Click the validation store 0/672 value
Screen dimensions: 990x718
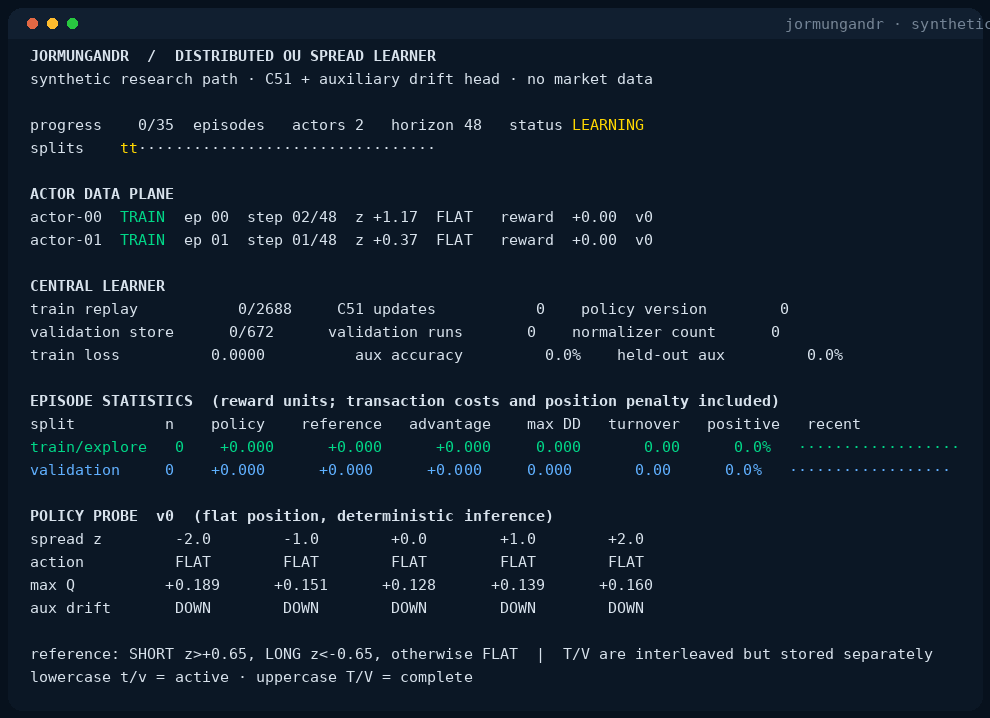click(251, 332)
